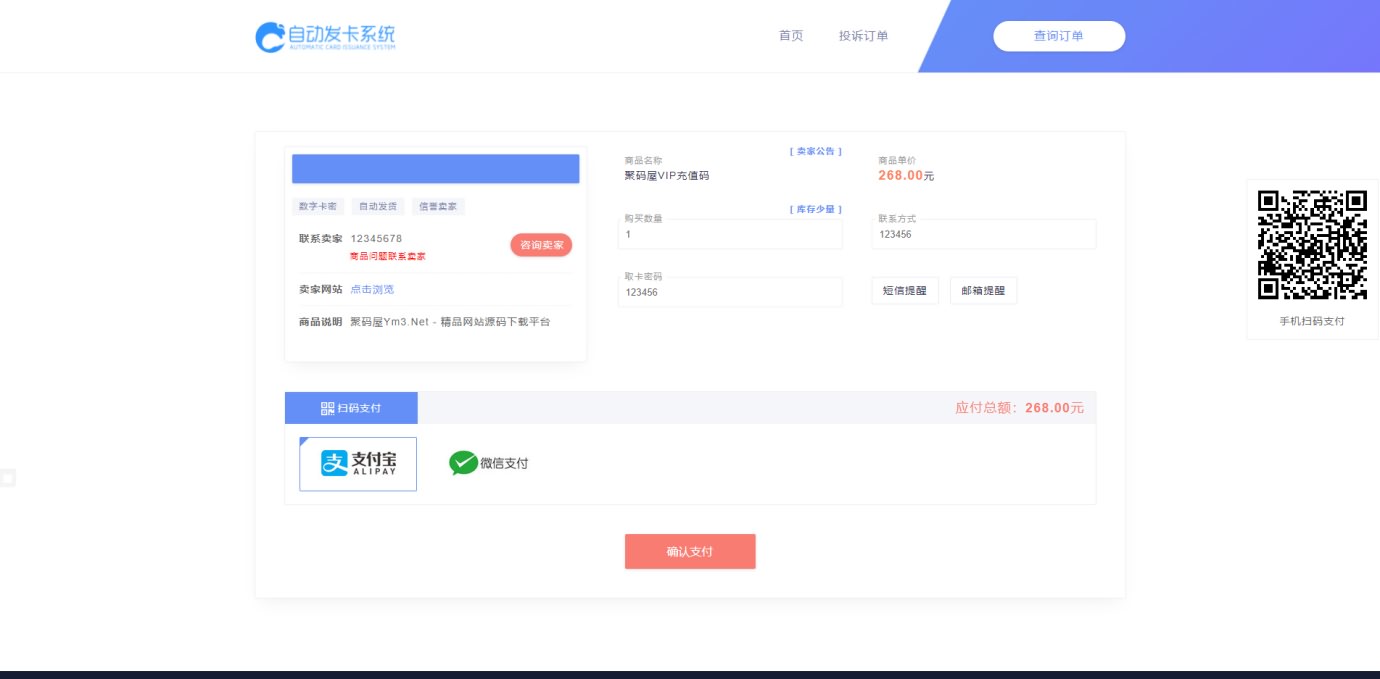This screenshot has height=679, width=1380.
Task: Click the 数字卡密 tag
Action: [318, 206]
